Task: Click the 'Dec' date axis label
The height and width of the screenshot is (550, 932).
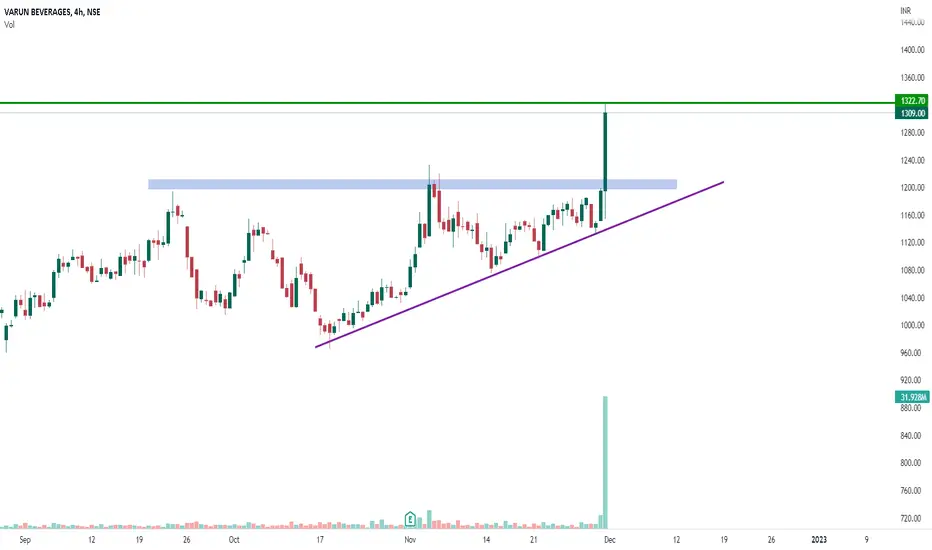Action: (610, 539)
